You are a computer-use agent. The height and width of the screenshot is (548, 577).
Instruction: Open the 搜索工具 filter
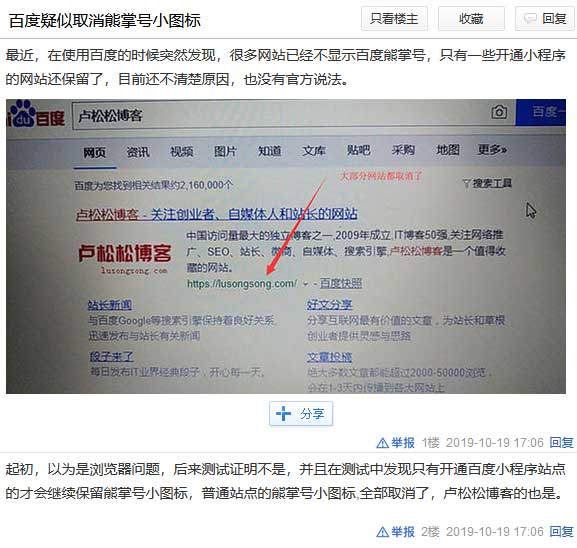[488, 183]
